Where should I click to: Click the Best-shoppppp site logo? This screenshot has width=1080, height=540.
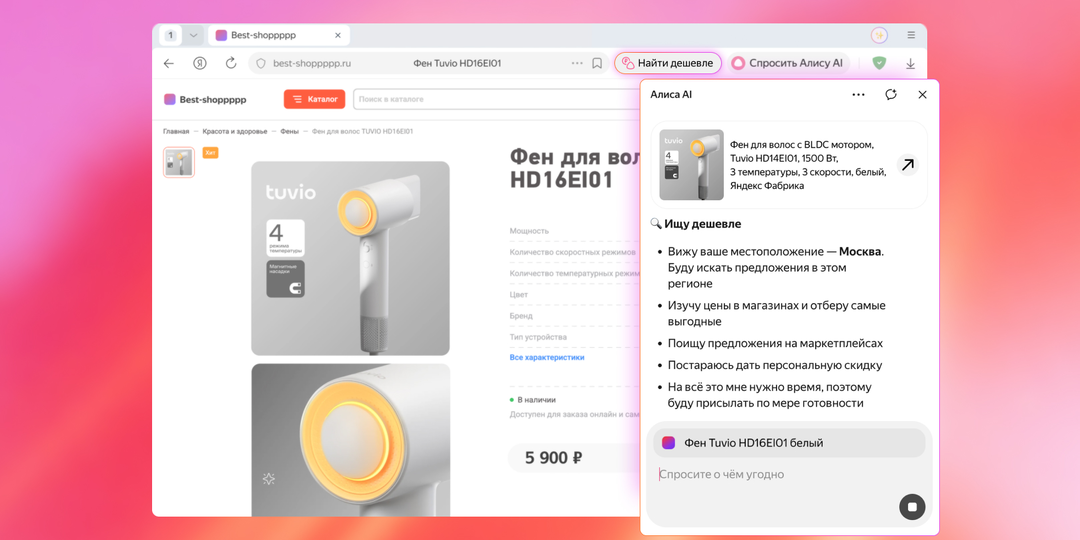[205, 99]
